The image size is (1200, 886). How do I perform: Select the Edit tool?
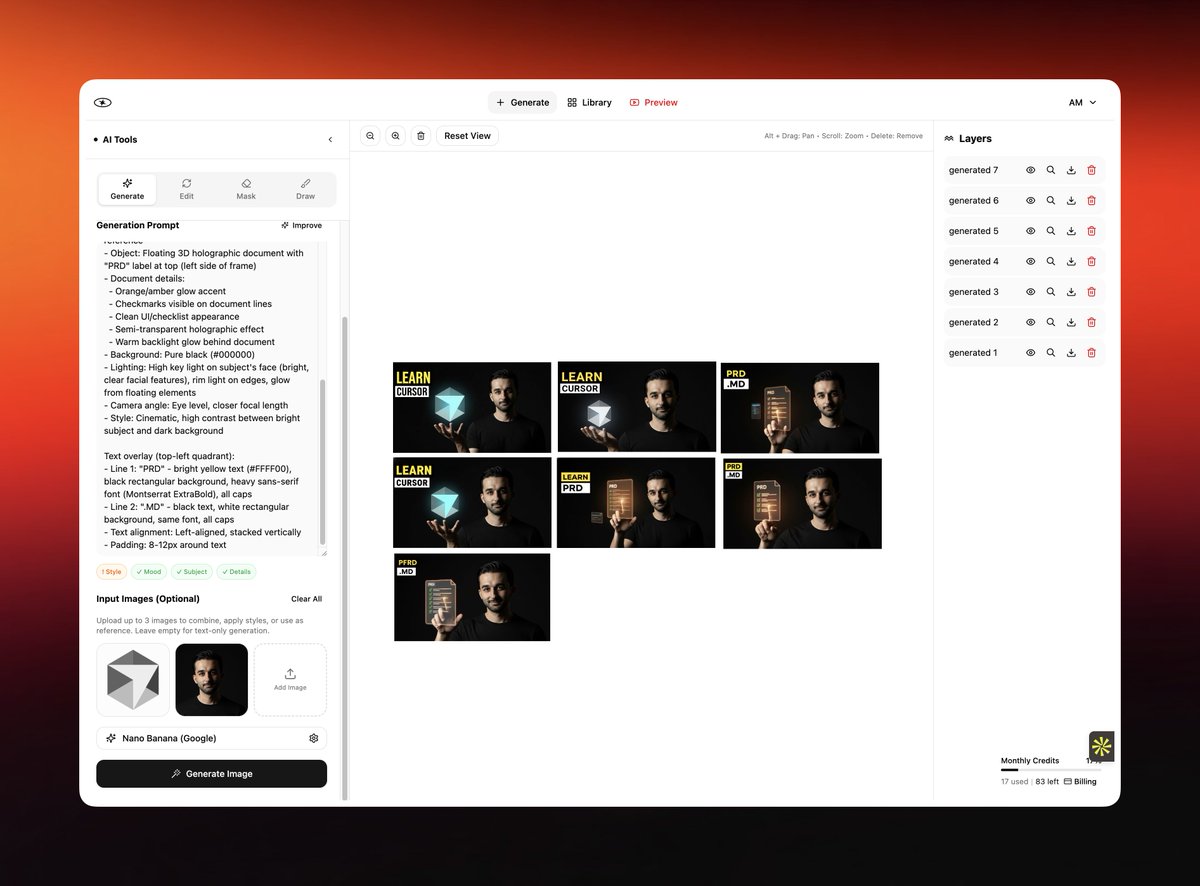tap(186, 189)
